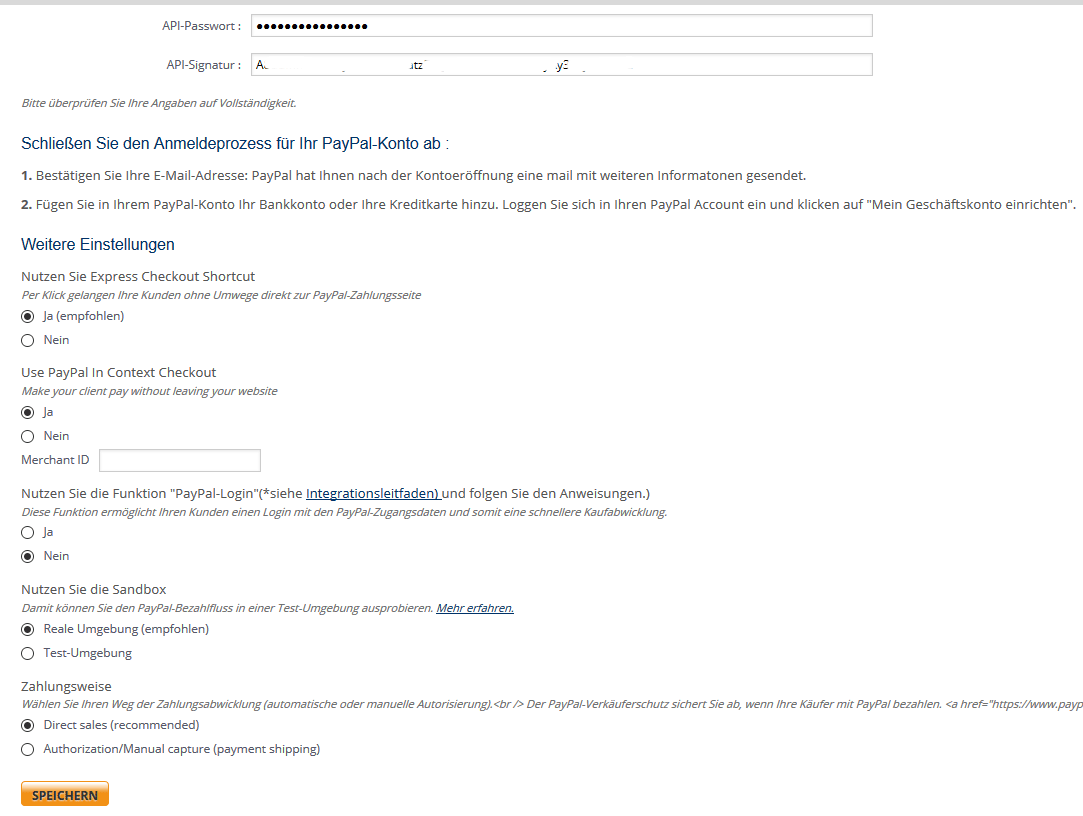Select Ja (empfohlen) for Express Checkout Shortcut
Screen dimensions: 1083x816
coord(28,316)
